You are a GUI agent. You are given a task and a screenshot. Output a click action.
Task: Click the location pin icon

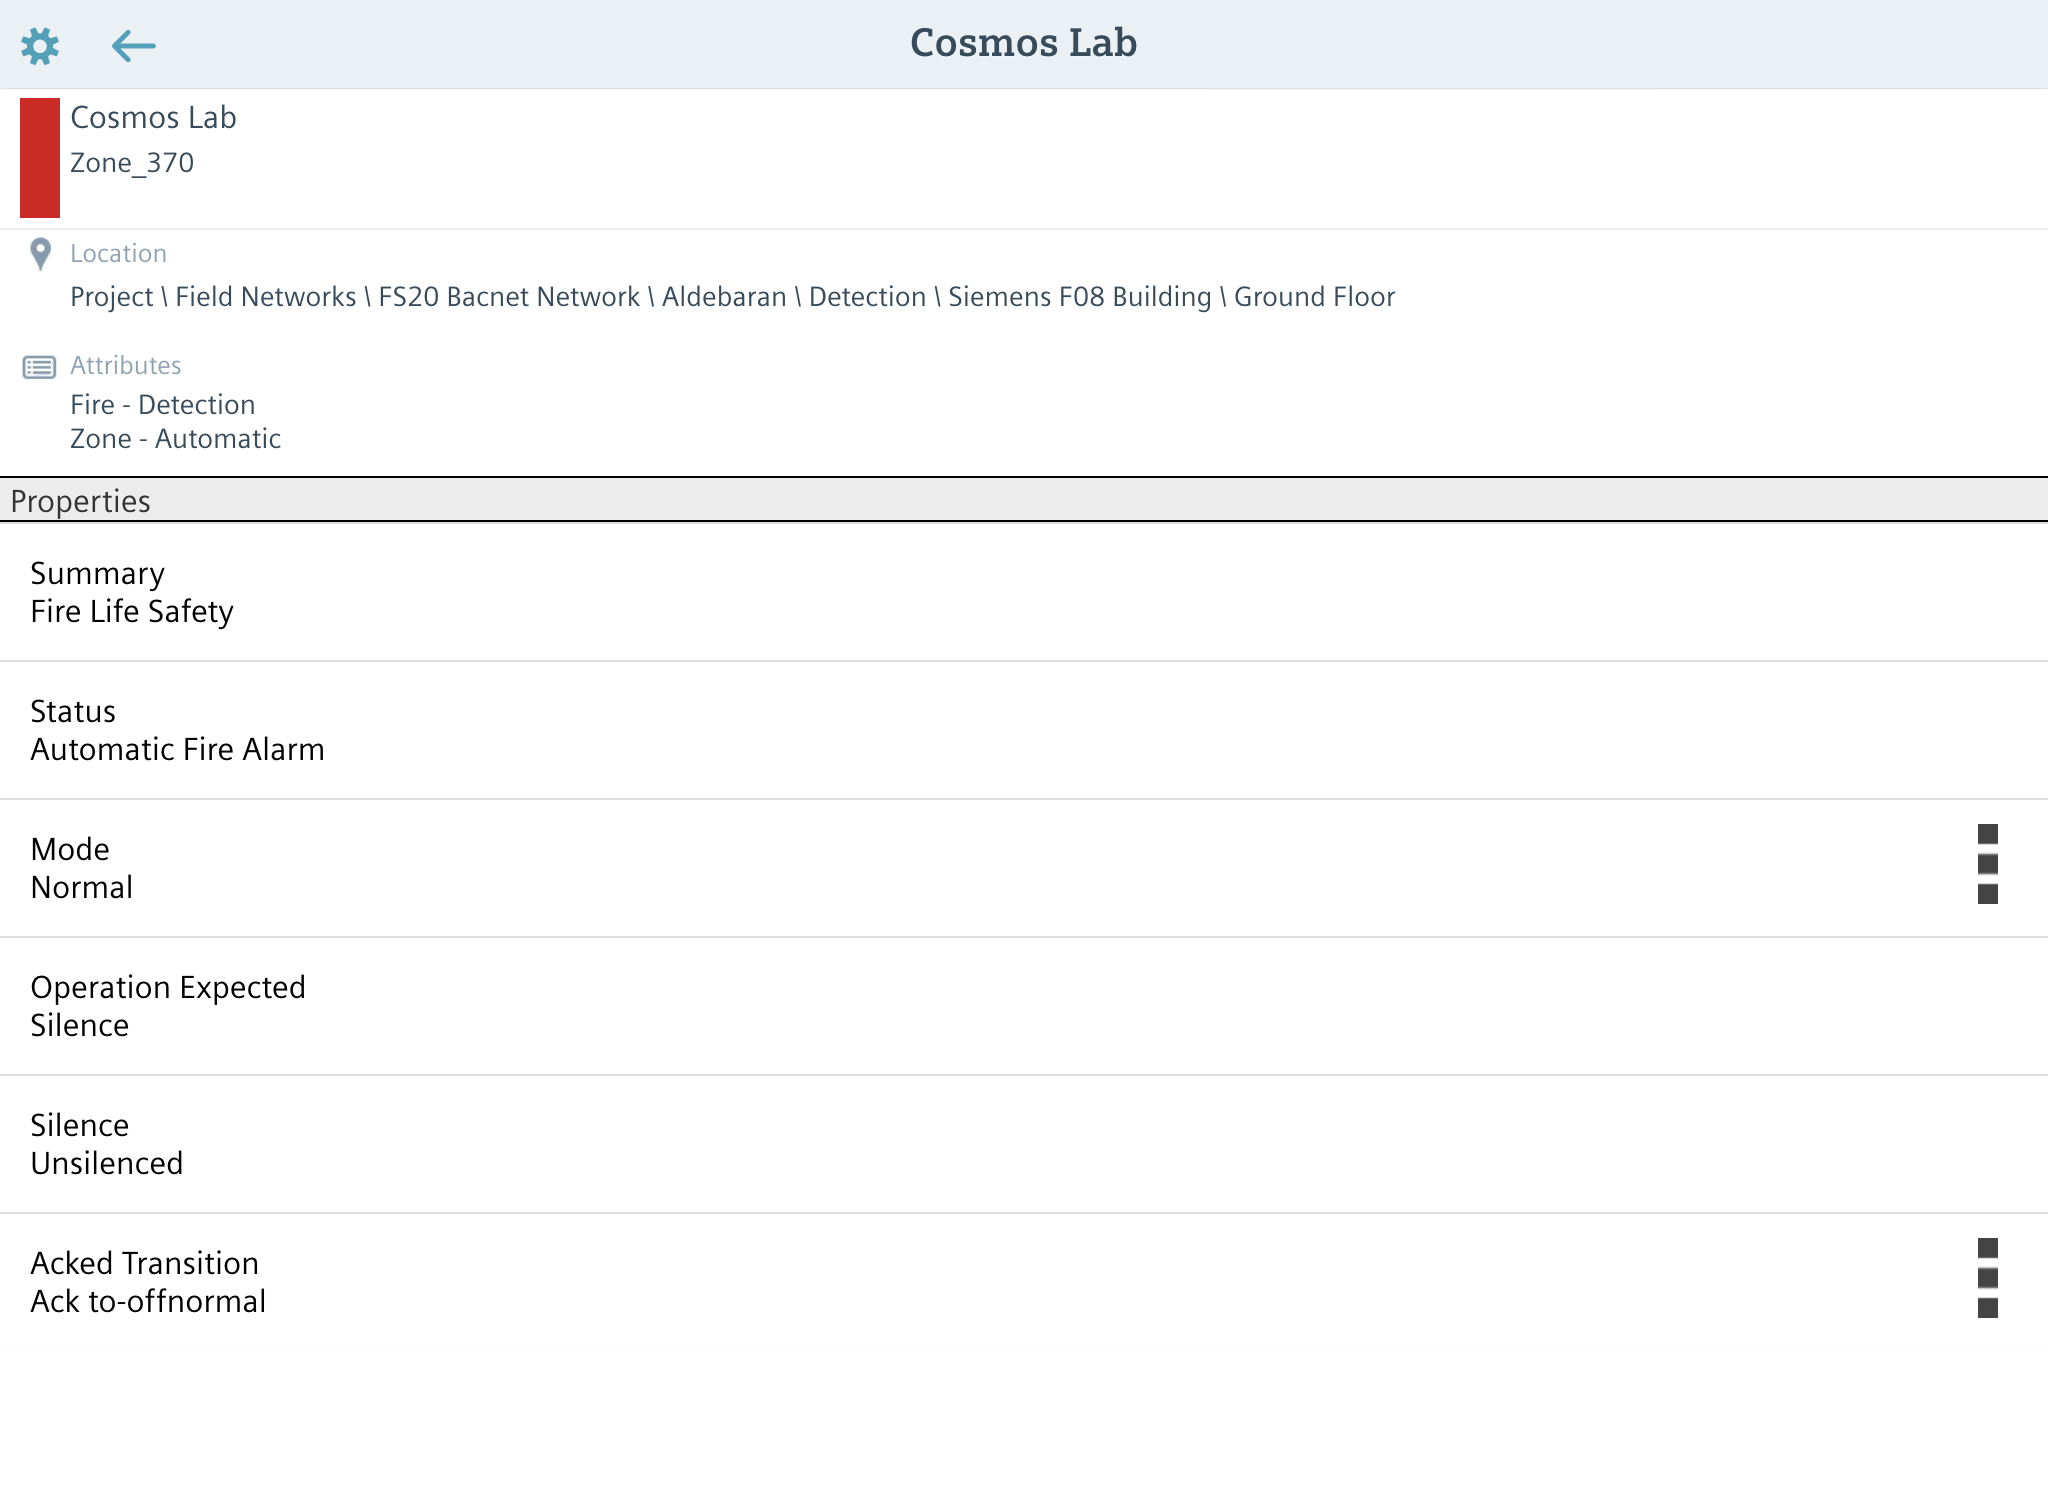coord(40,254)
